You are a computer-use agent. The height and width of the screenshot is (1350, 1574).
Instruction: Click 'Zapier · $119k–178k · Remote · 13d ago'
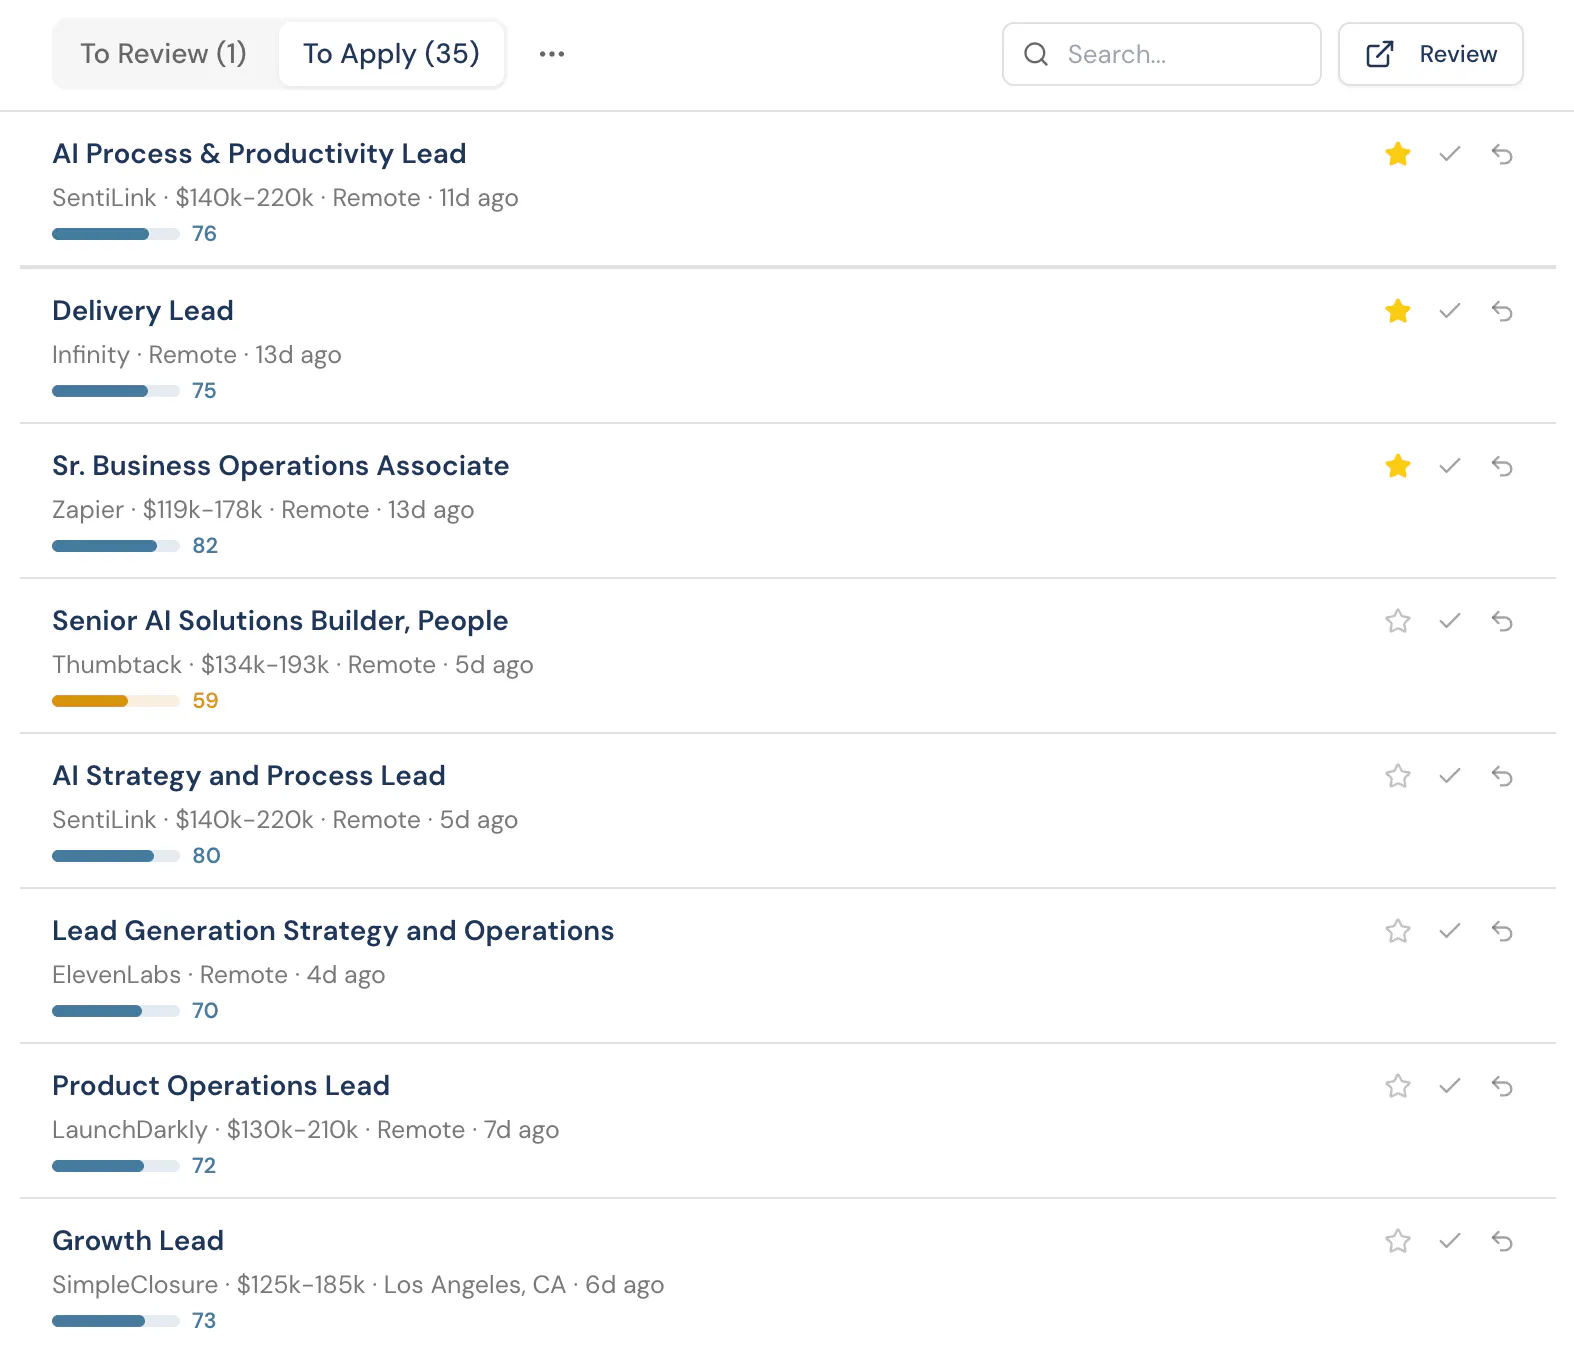tap(263, 510)
